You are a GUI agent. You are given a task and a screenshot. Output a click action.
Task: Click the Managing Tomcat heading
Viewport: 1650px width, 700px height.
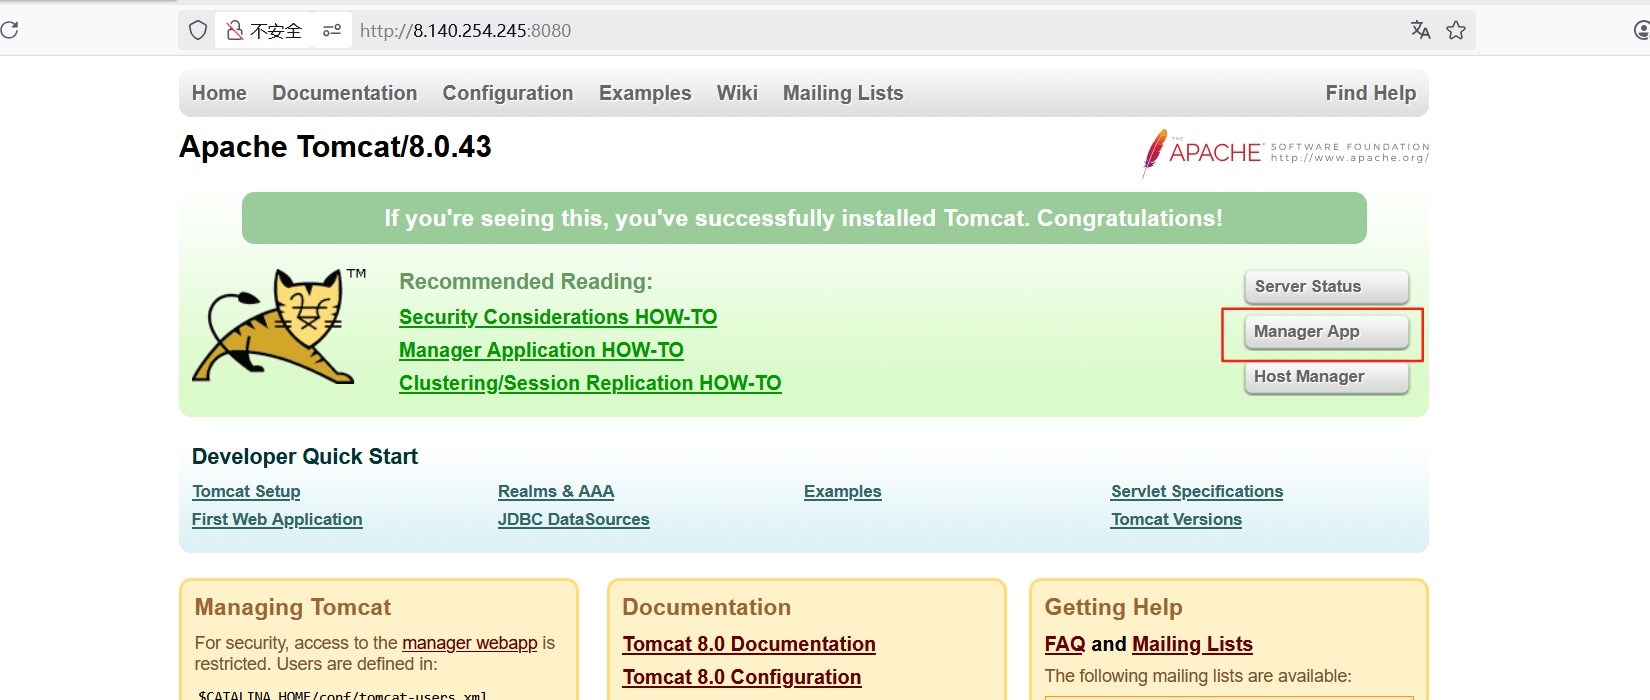point(293,607)
